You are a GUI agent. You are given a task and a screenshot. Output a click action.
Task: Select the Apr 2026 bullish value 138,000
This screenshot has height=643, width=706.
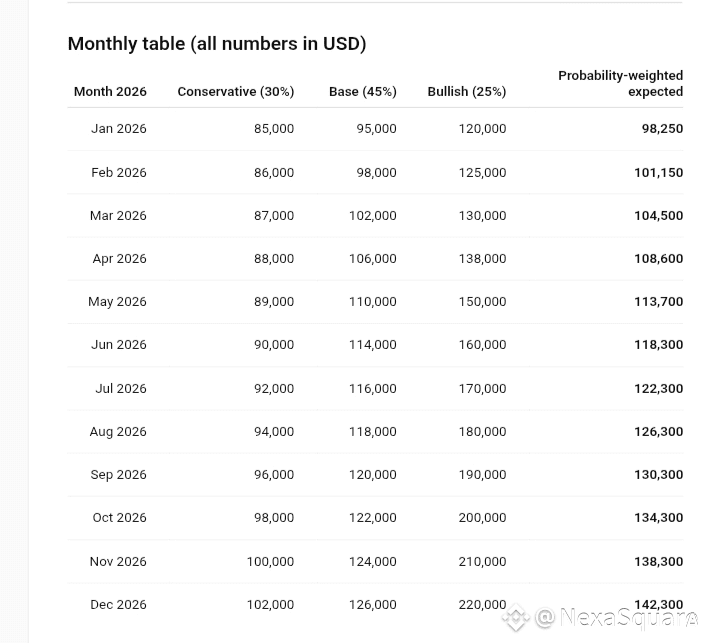coord(482,258)
